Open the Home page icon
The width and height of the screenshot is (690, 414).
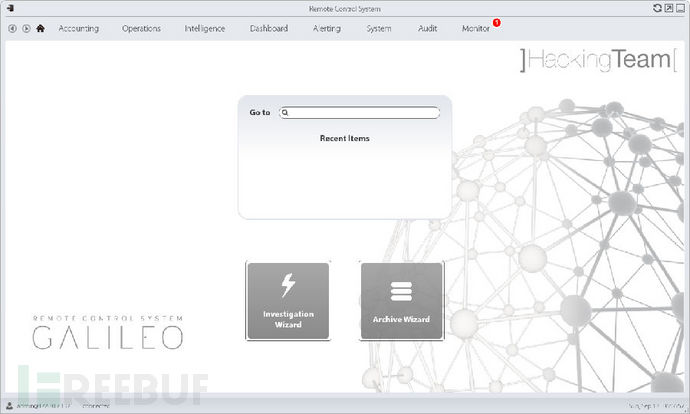pos(40,29)
